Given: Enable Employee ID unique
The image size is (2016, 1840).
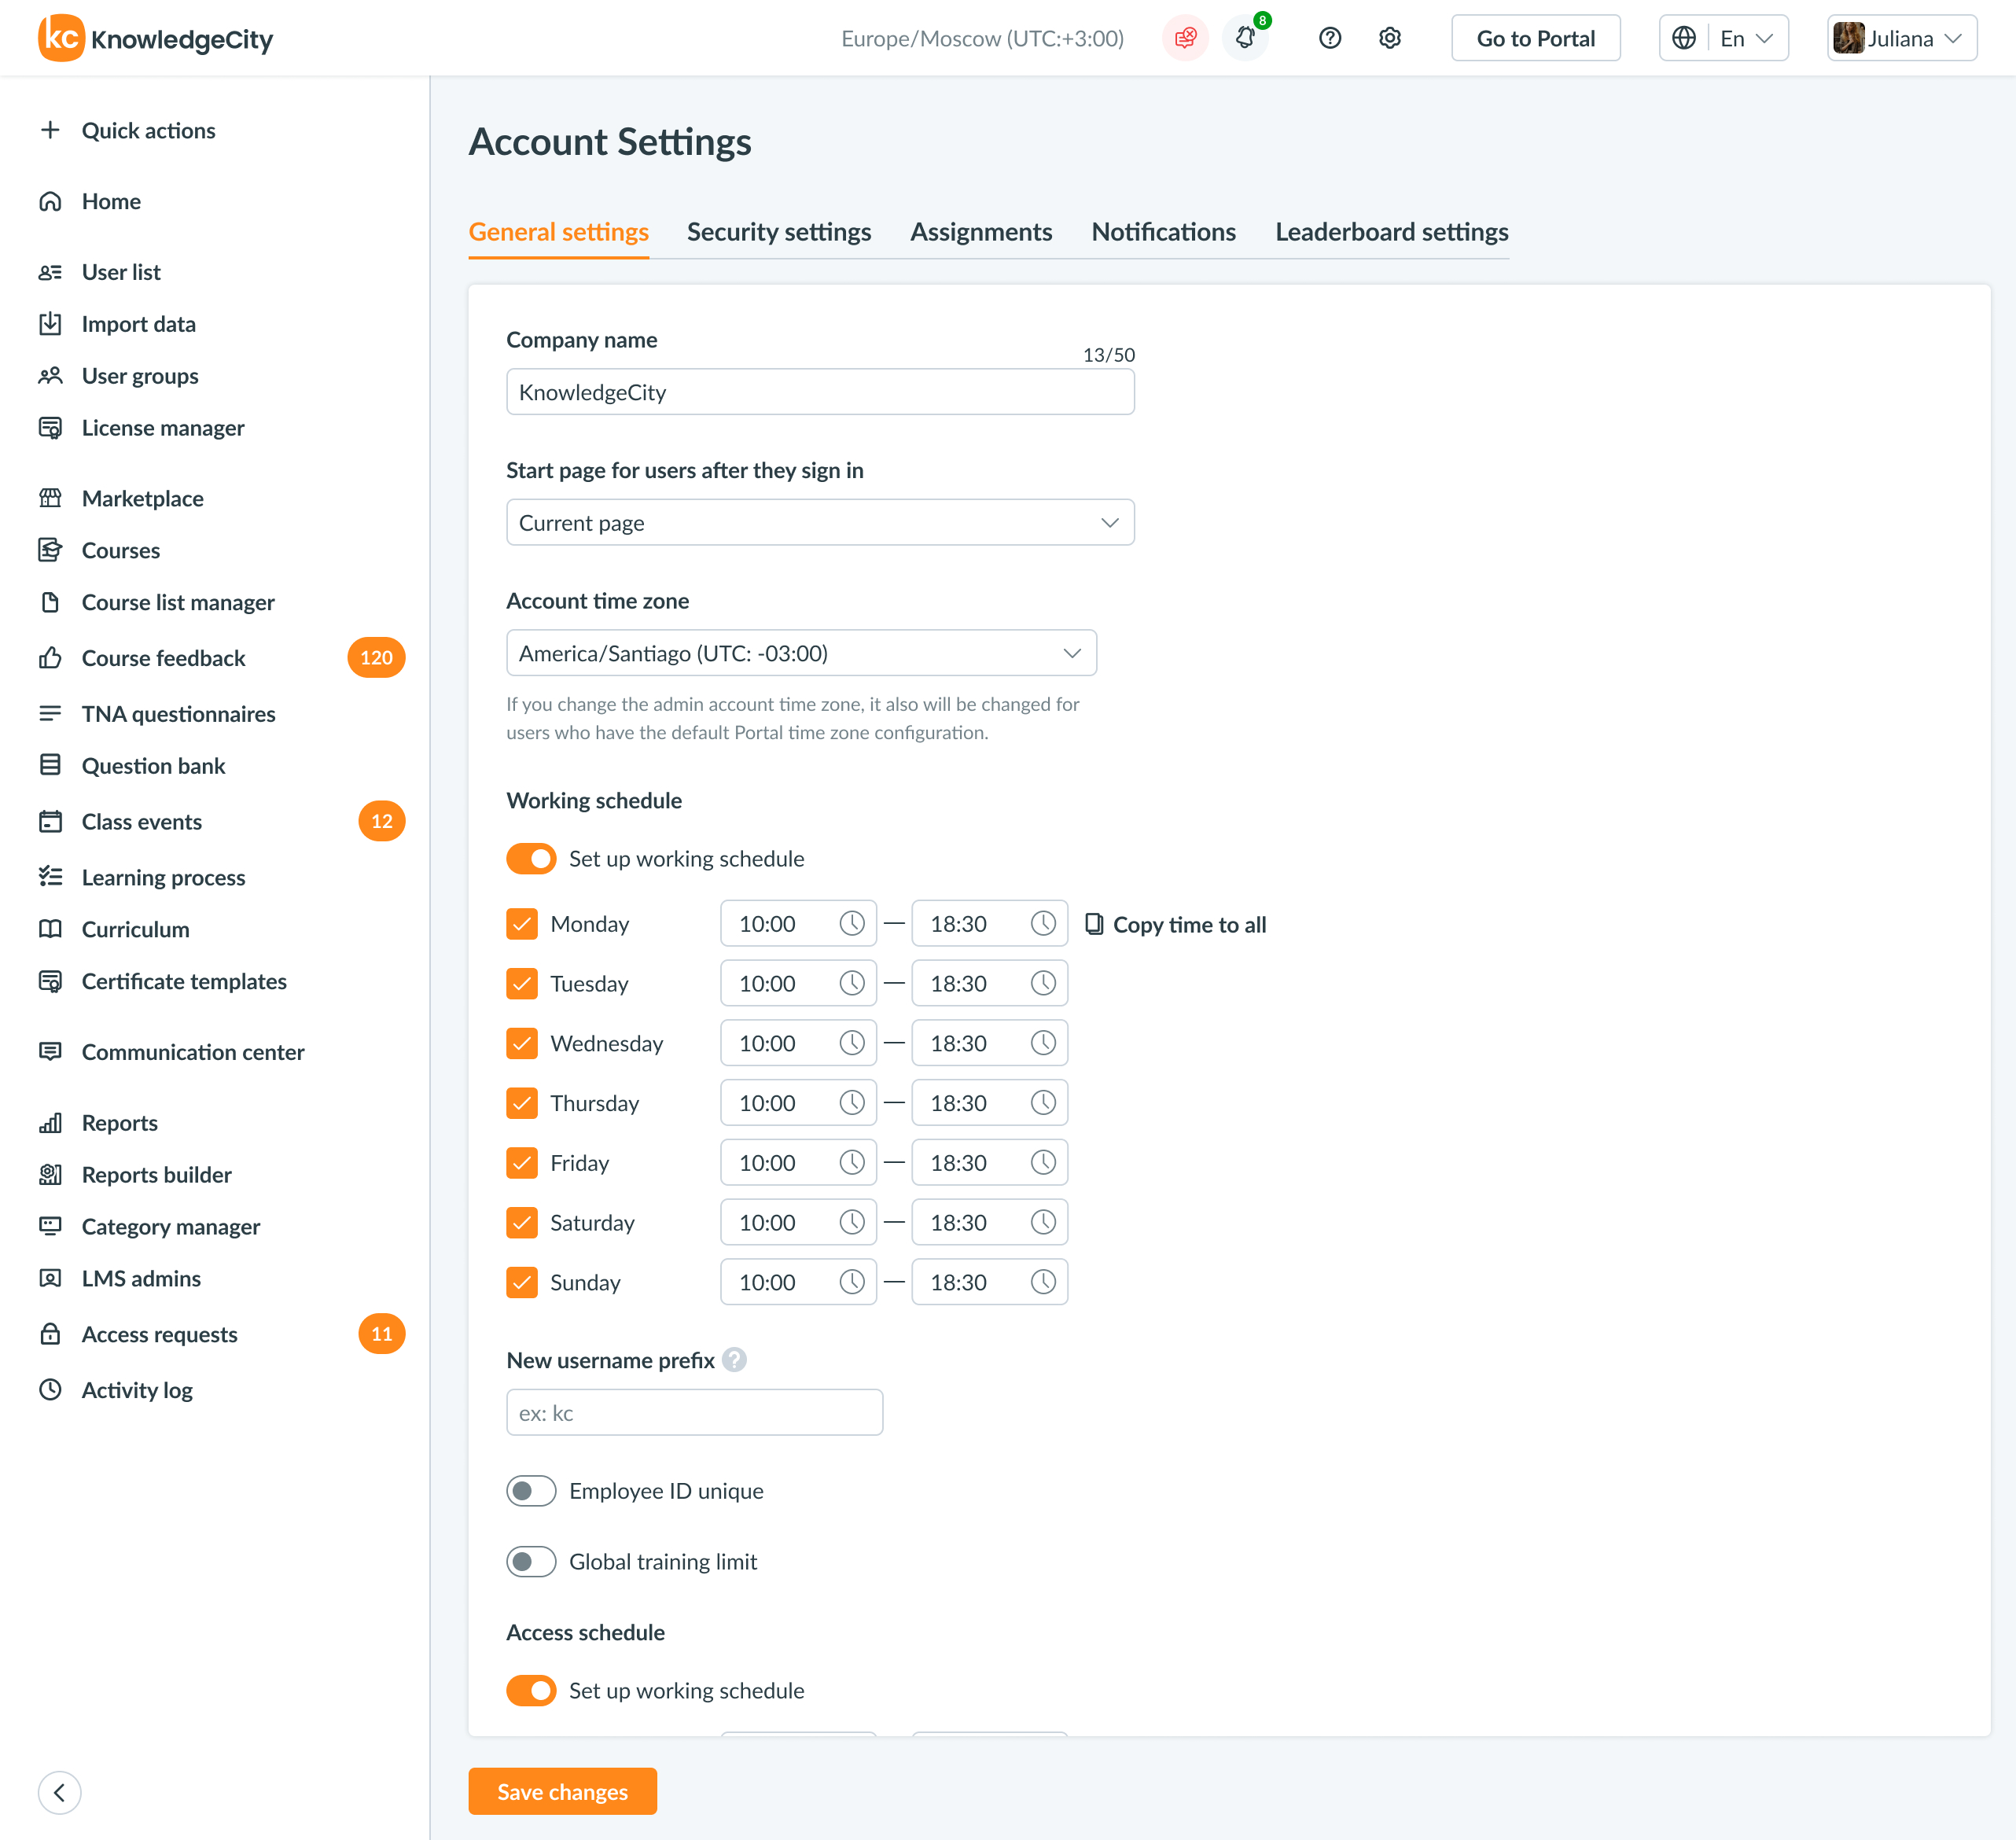Looking at the screenshot, I should [x=531, y=1490].
